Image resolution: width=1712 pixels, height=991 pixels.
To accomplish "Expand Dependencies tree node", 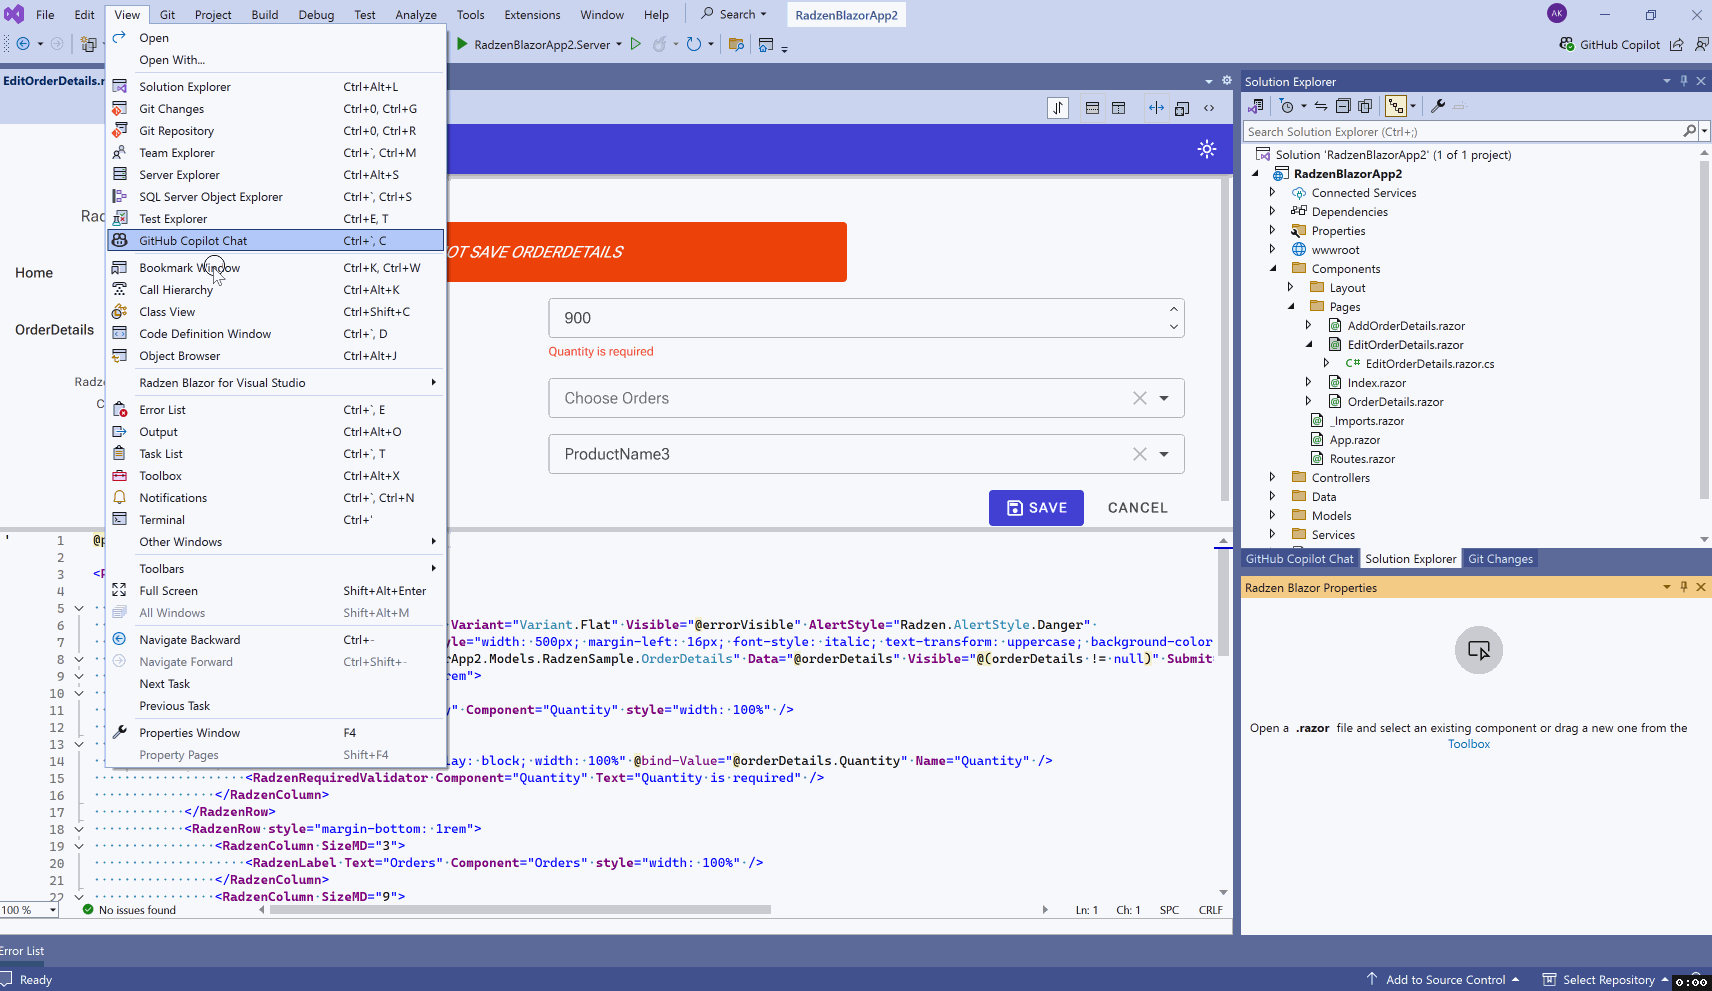I will point(1272,211).
